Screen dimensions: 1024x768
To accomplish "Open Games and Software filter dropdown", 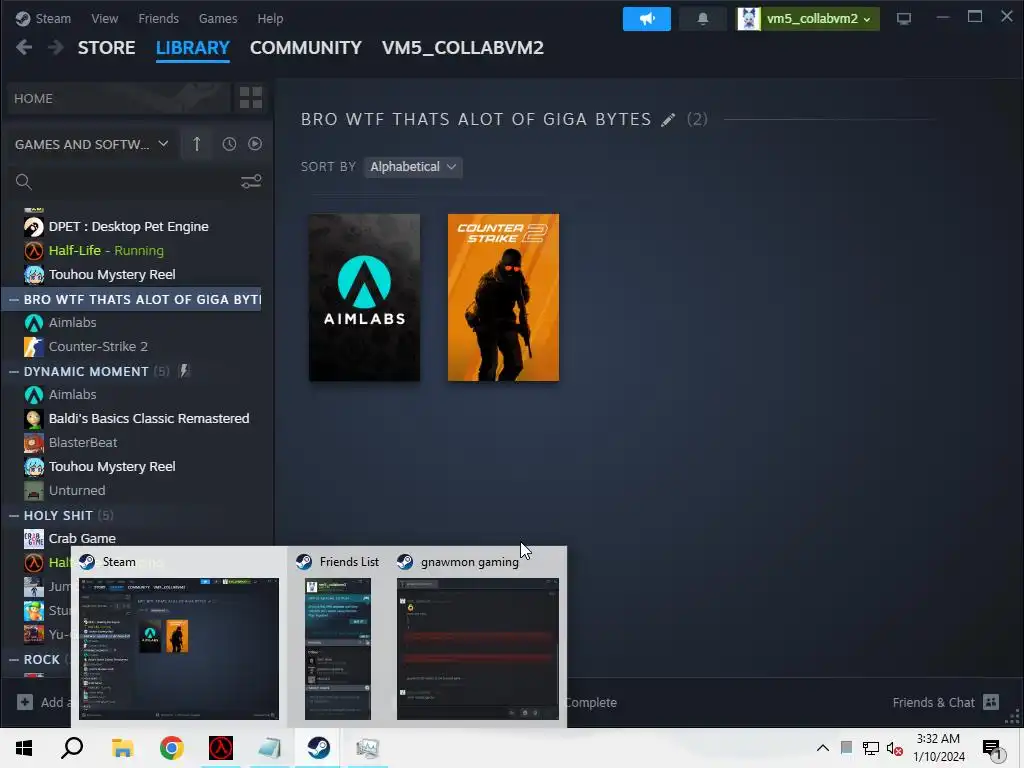I will click(x=91, y=144).
